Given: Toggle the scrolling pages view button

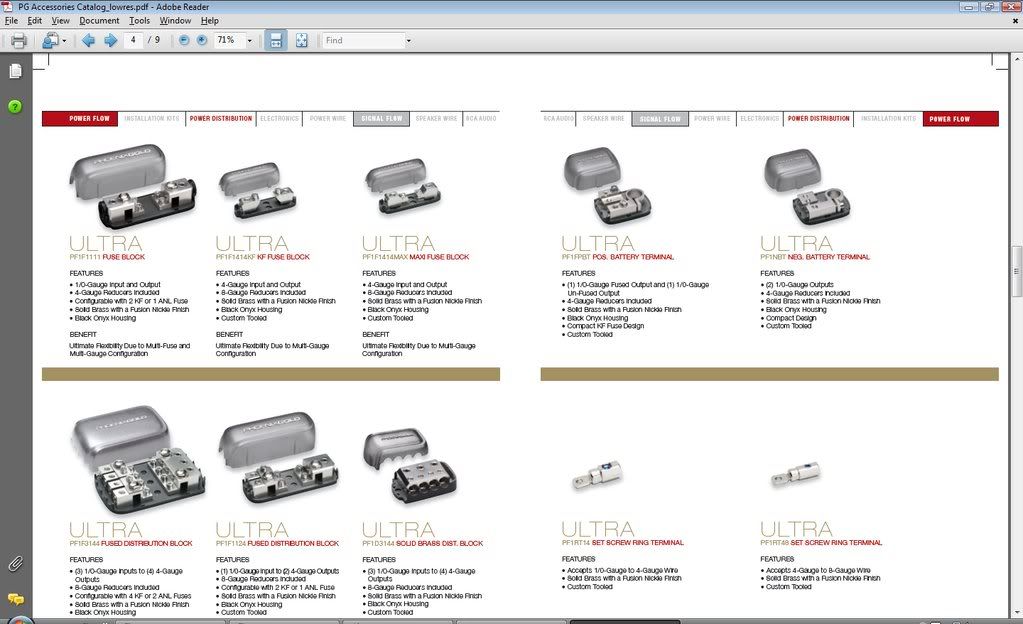Looking at the screenshot, I should pos(276,40).
